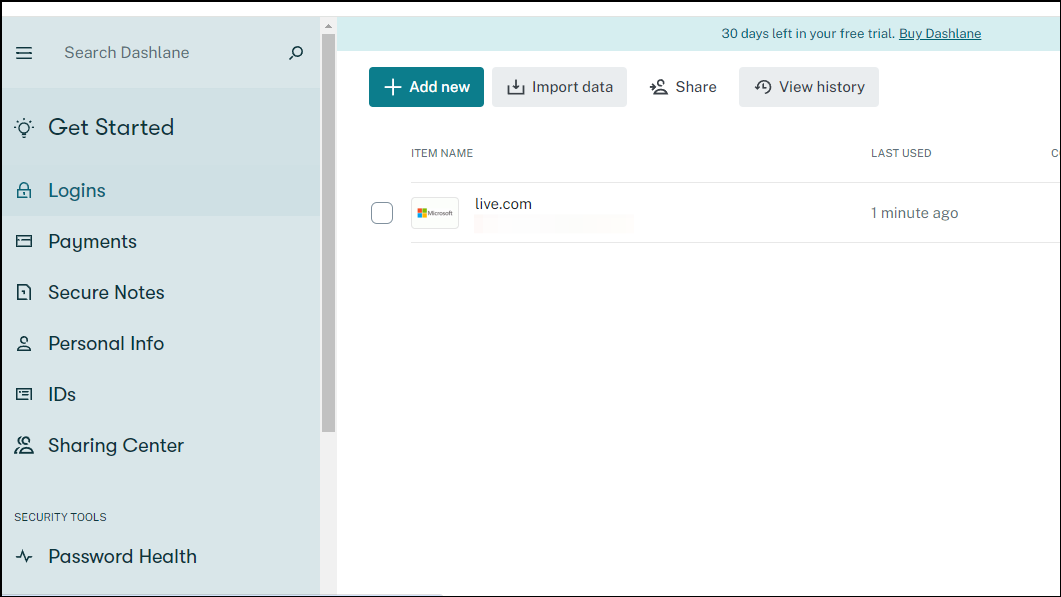Open Secure Notes

(x=161, y=292)
